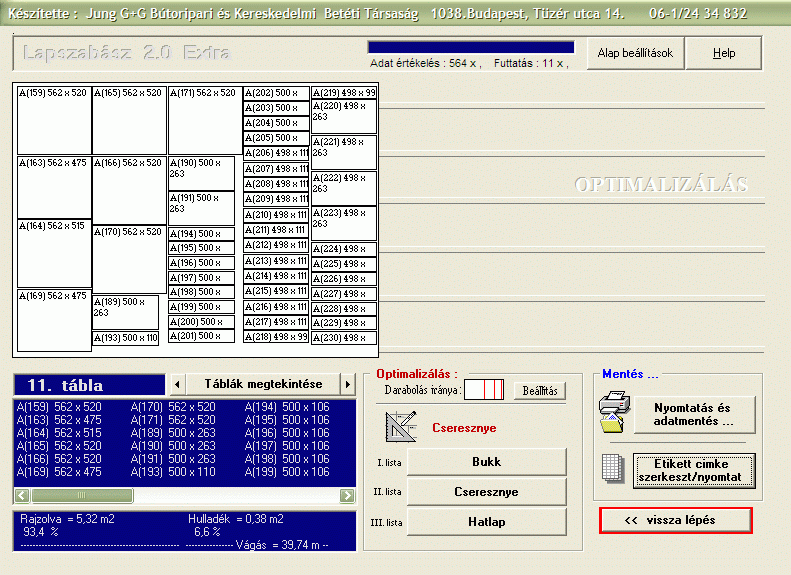Show next board with right arrow
The image size is (791, 575).
point(348,384)
